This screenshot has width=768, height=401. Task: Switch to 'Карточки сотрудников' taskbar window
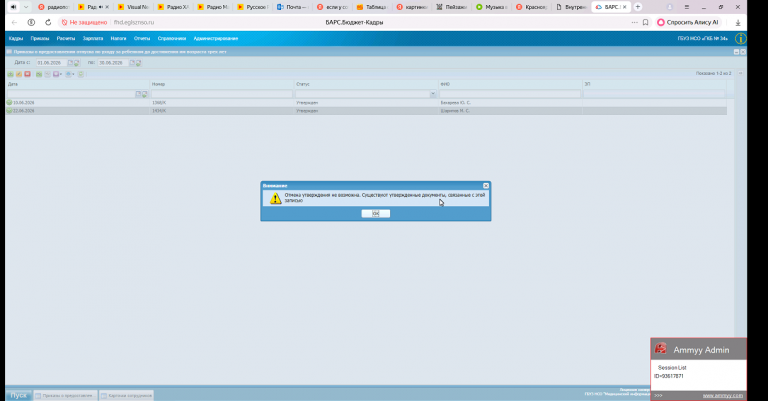coord(127,395)
